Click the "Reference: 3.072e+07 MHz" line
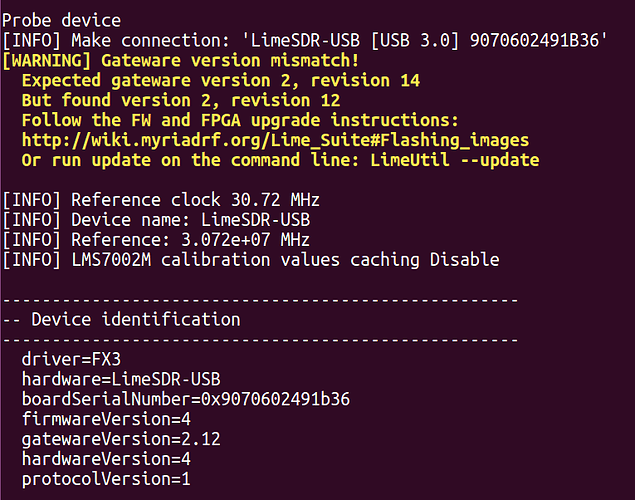Viewport: 635px width, 500px height. pos(156,240)
